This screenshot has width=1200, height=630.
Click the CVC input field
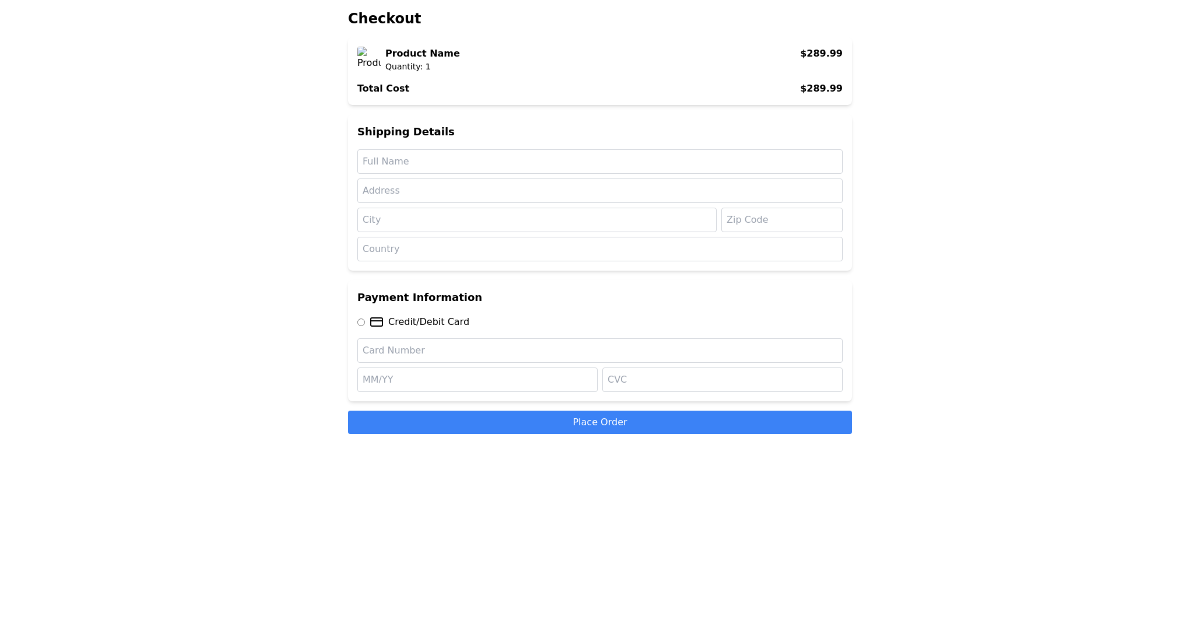coord(722,379)
